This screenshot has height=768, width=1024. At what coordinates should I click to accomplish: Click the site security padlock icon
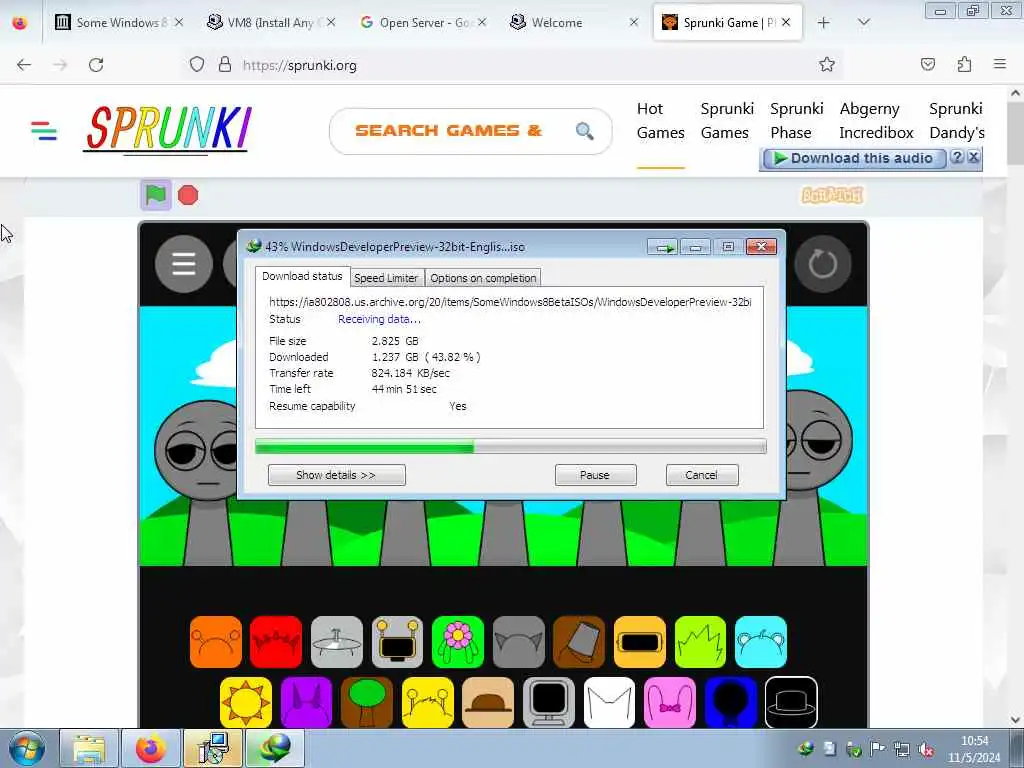point(225,65)
